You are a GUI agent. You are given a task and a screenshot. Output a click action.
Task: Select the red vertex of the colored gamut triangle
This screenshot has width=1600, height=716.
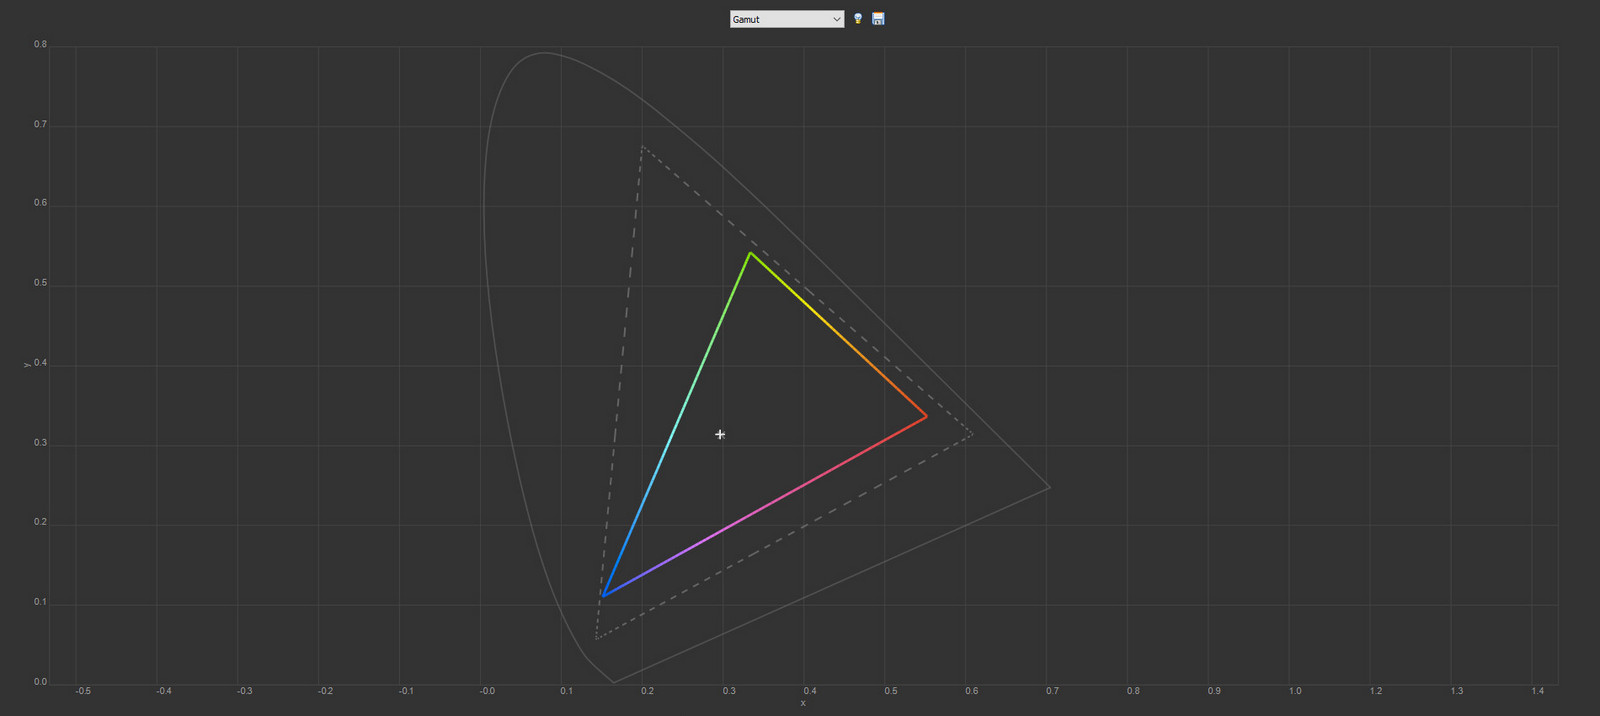(926, 416)
